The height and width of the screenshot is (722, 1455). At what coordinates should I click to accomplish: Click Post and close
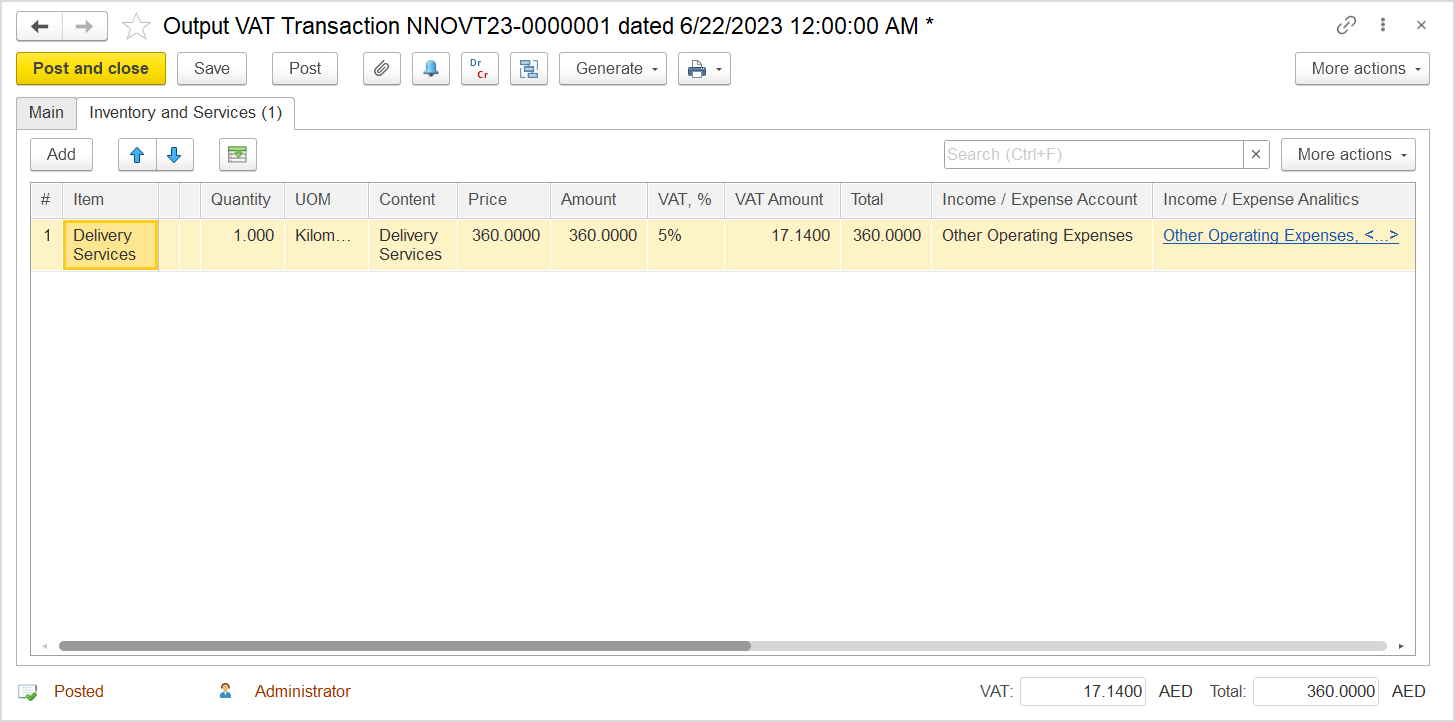coord(91,69)
